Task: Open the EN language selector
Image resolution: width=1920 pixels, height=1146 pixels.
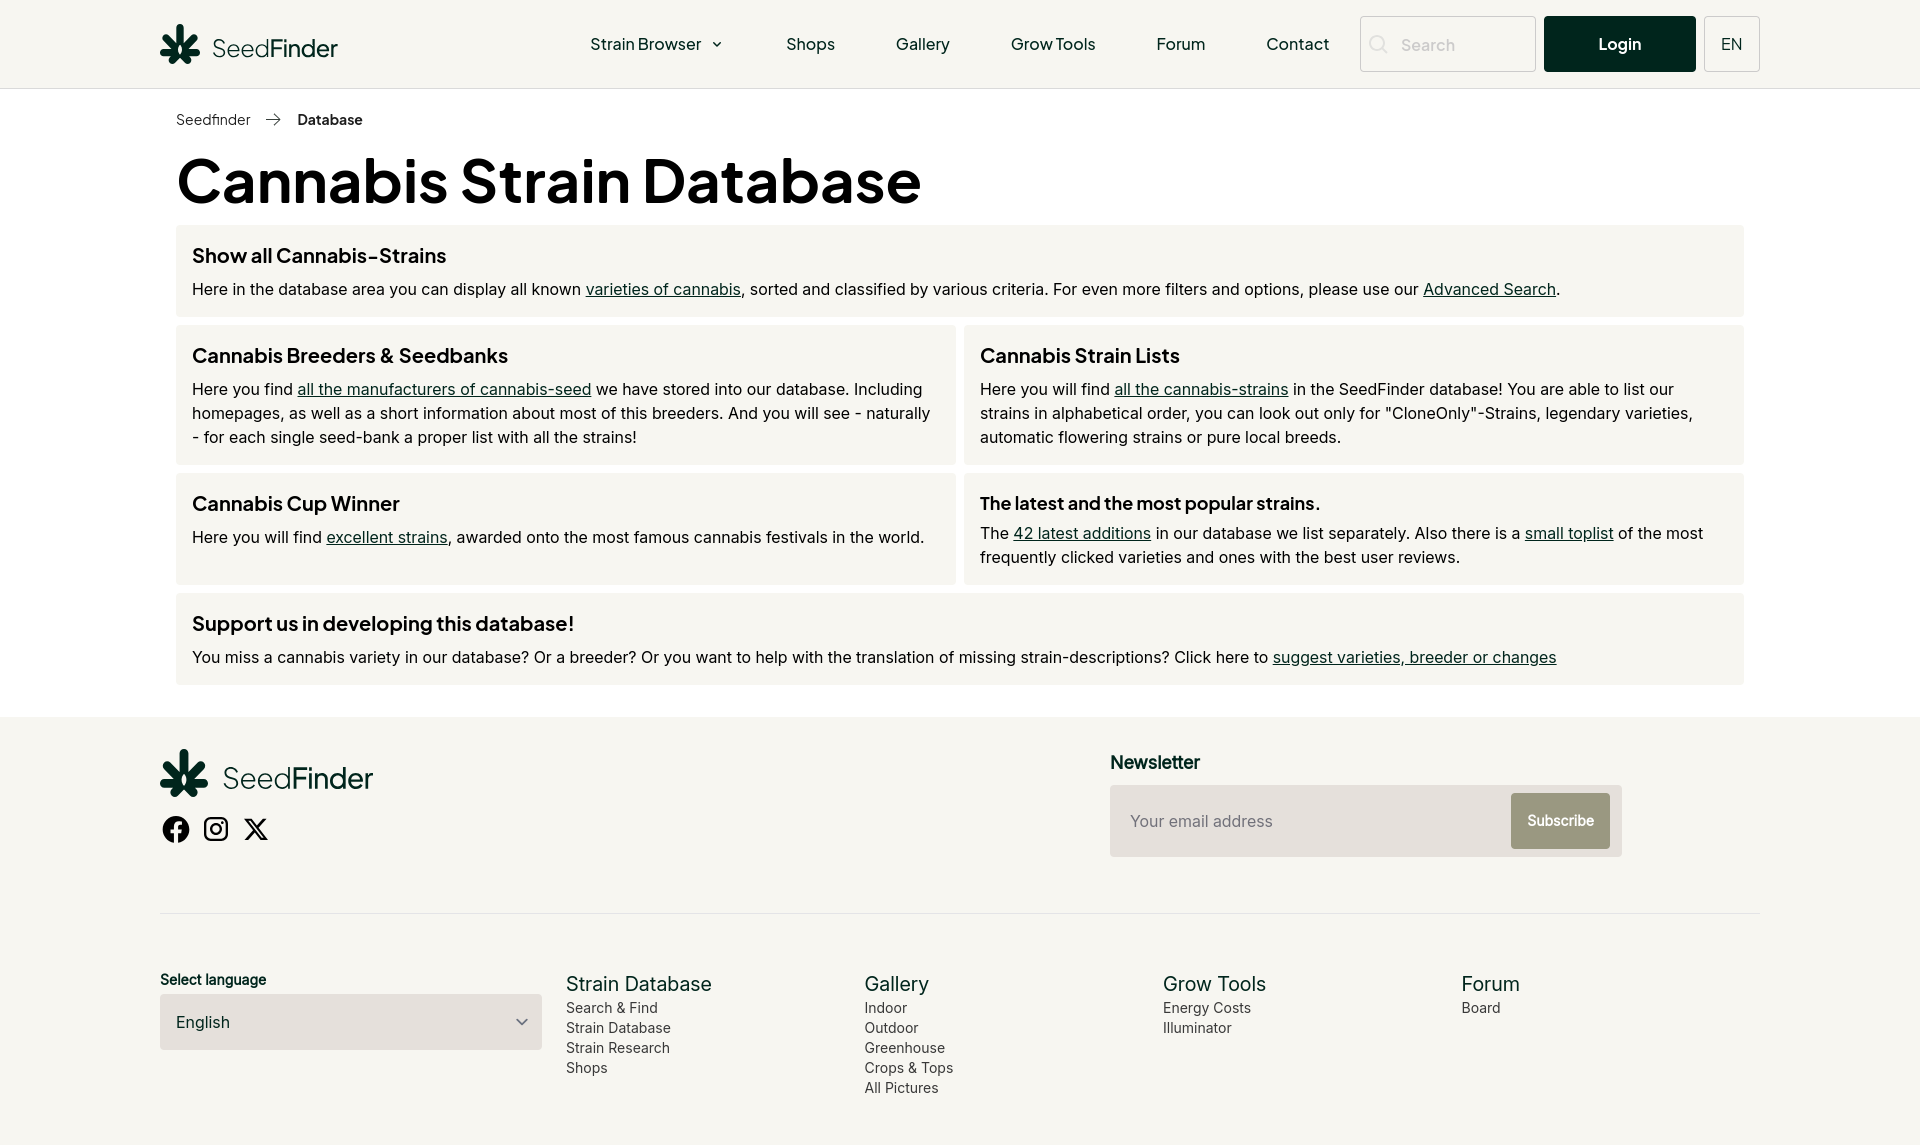Action: 1731,44
